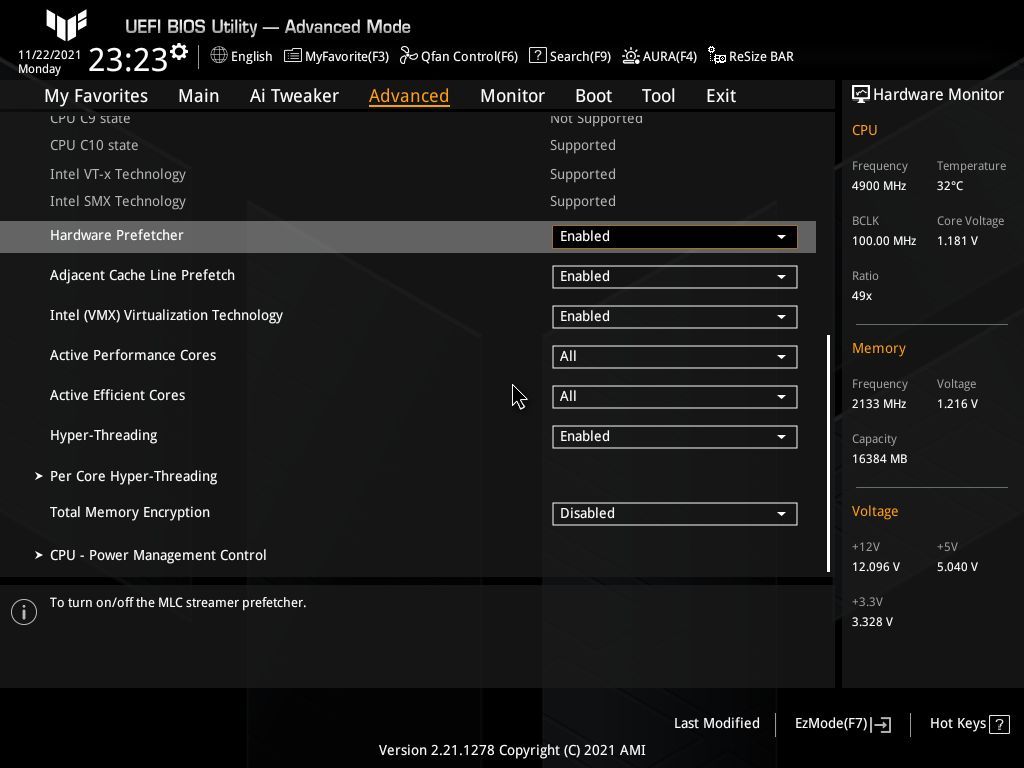Click the EzMode exit arrow icon
1024x768 pixels.
click(x=881, y=724)
